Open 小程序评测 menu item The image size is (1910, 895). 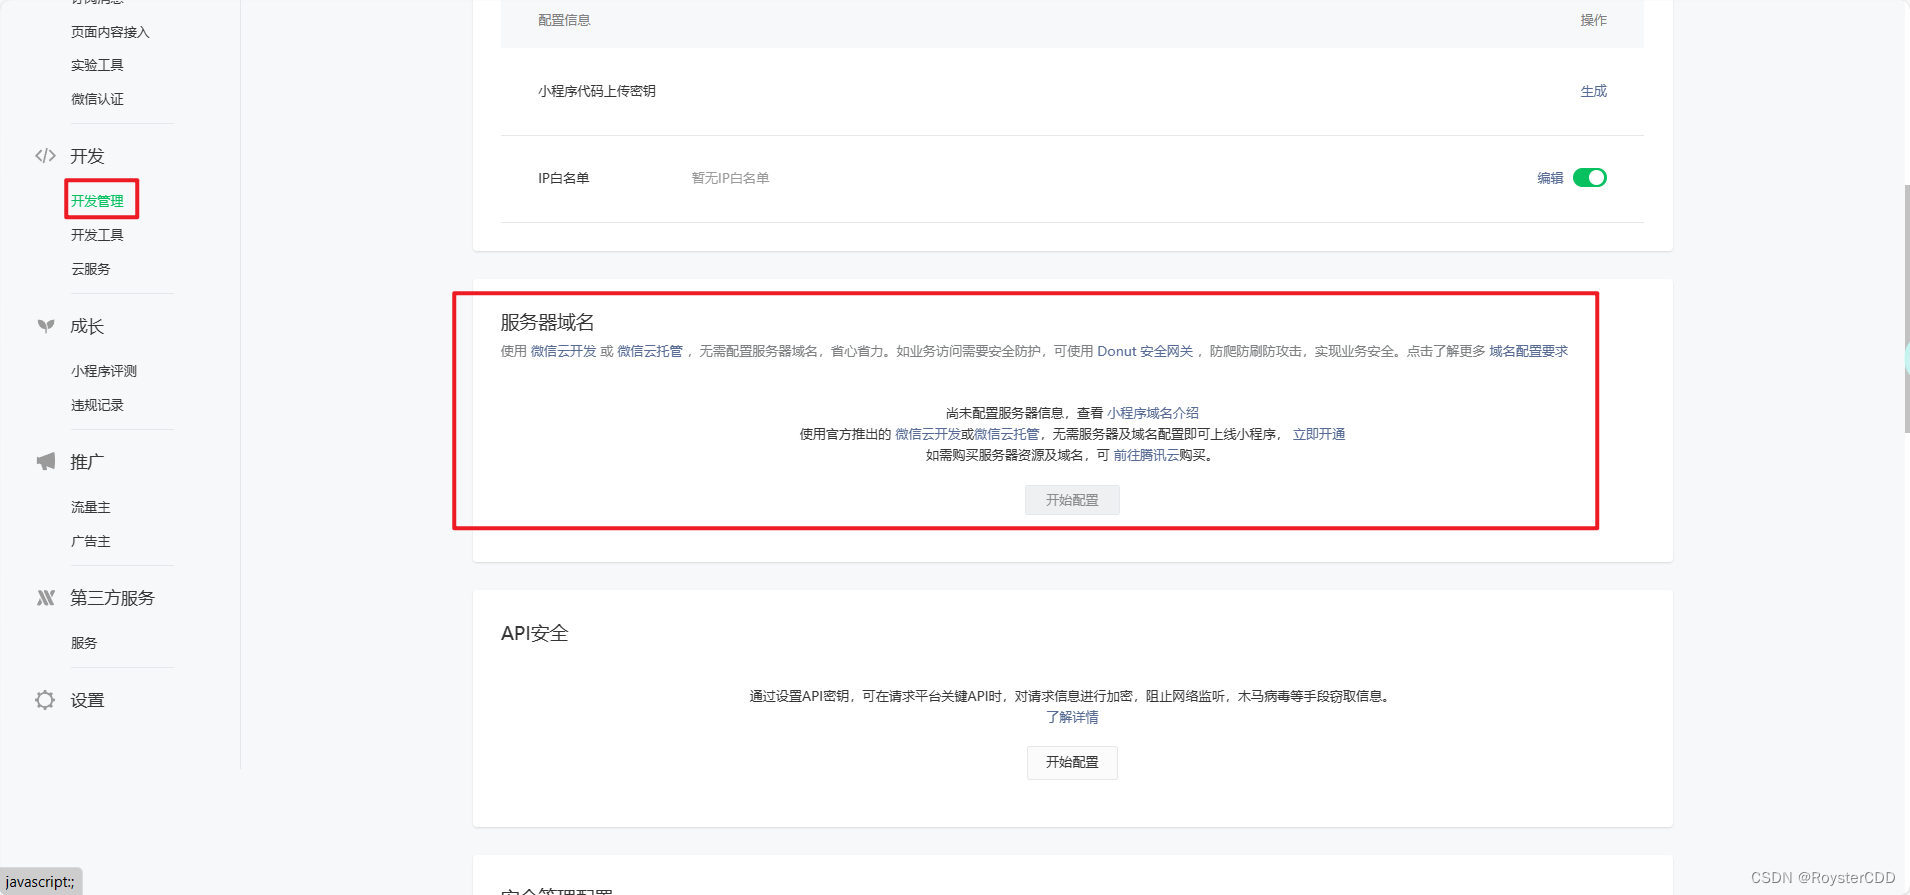coord(104,371)
